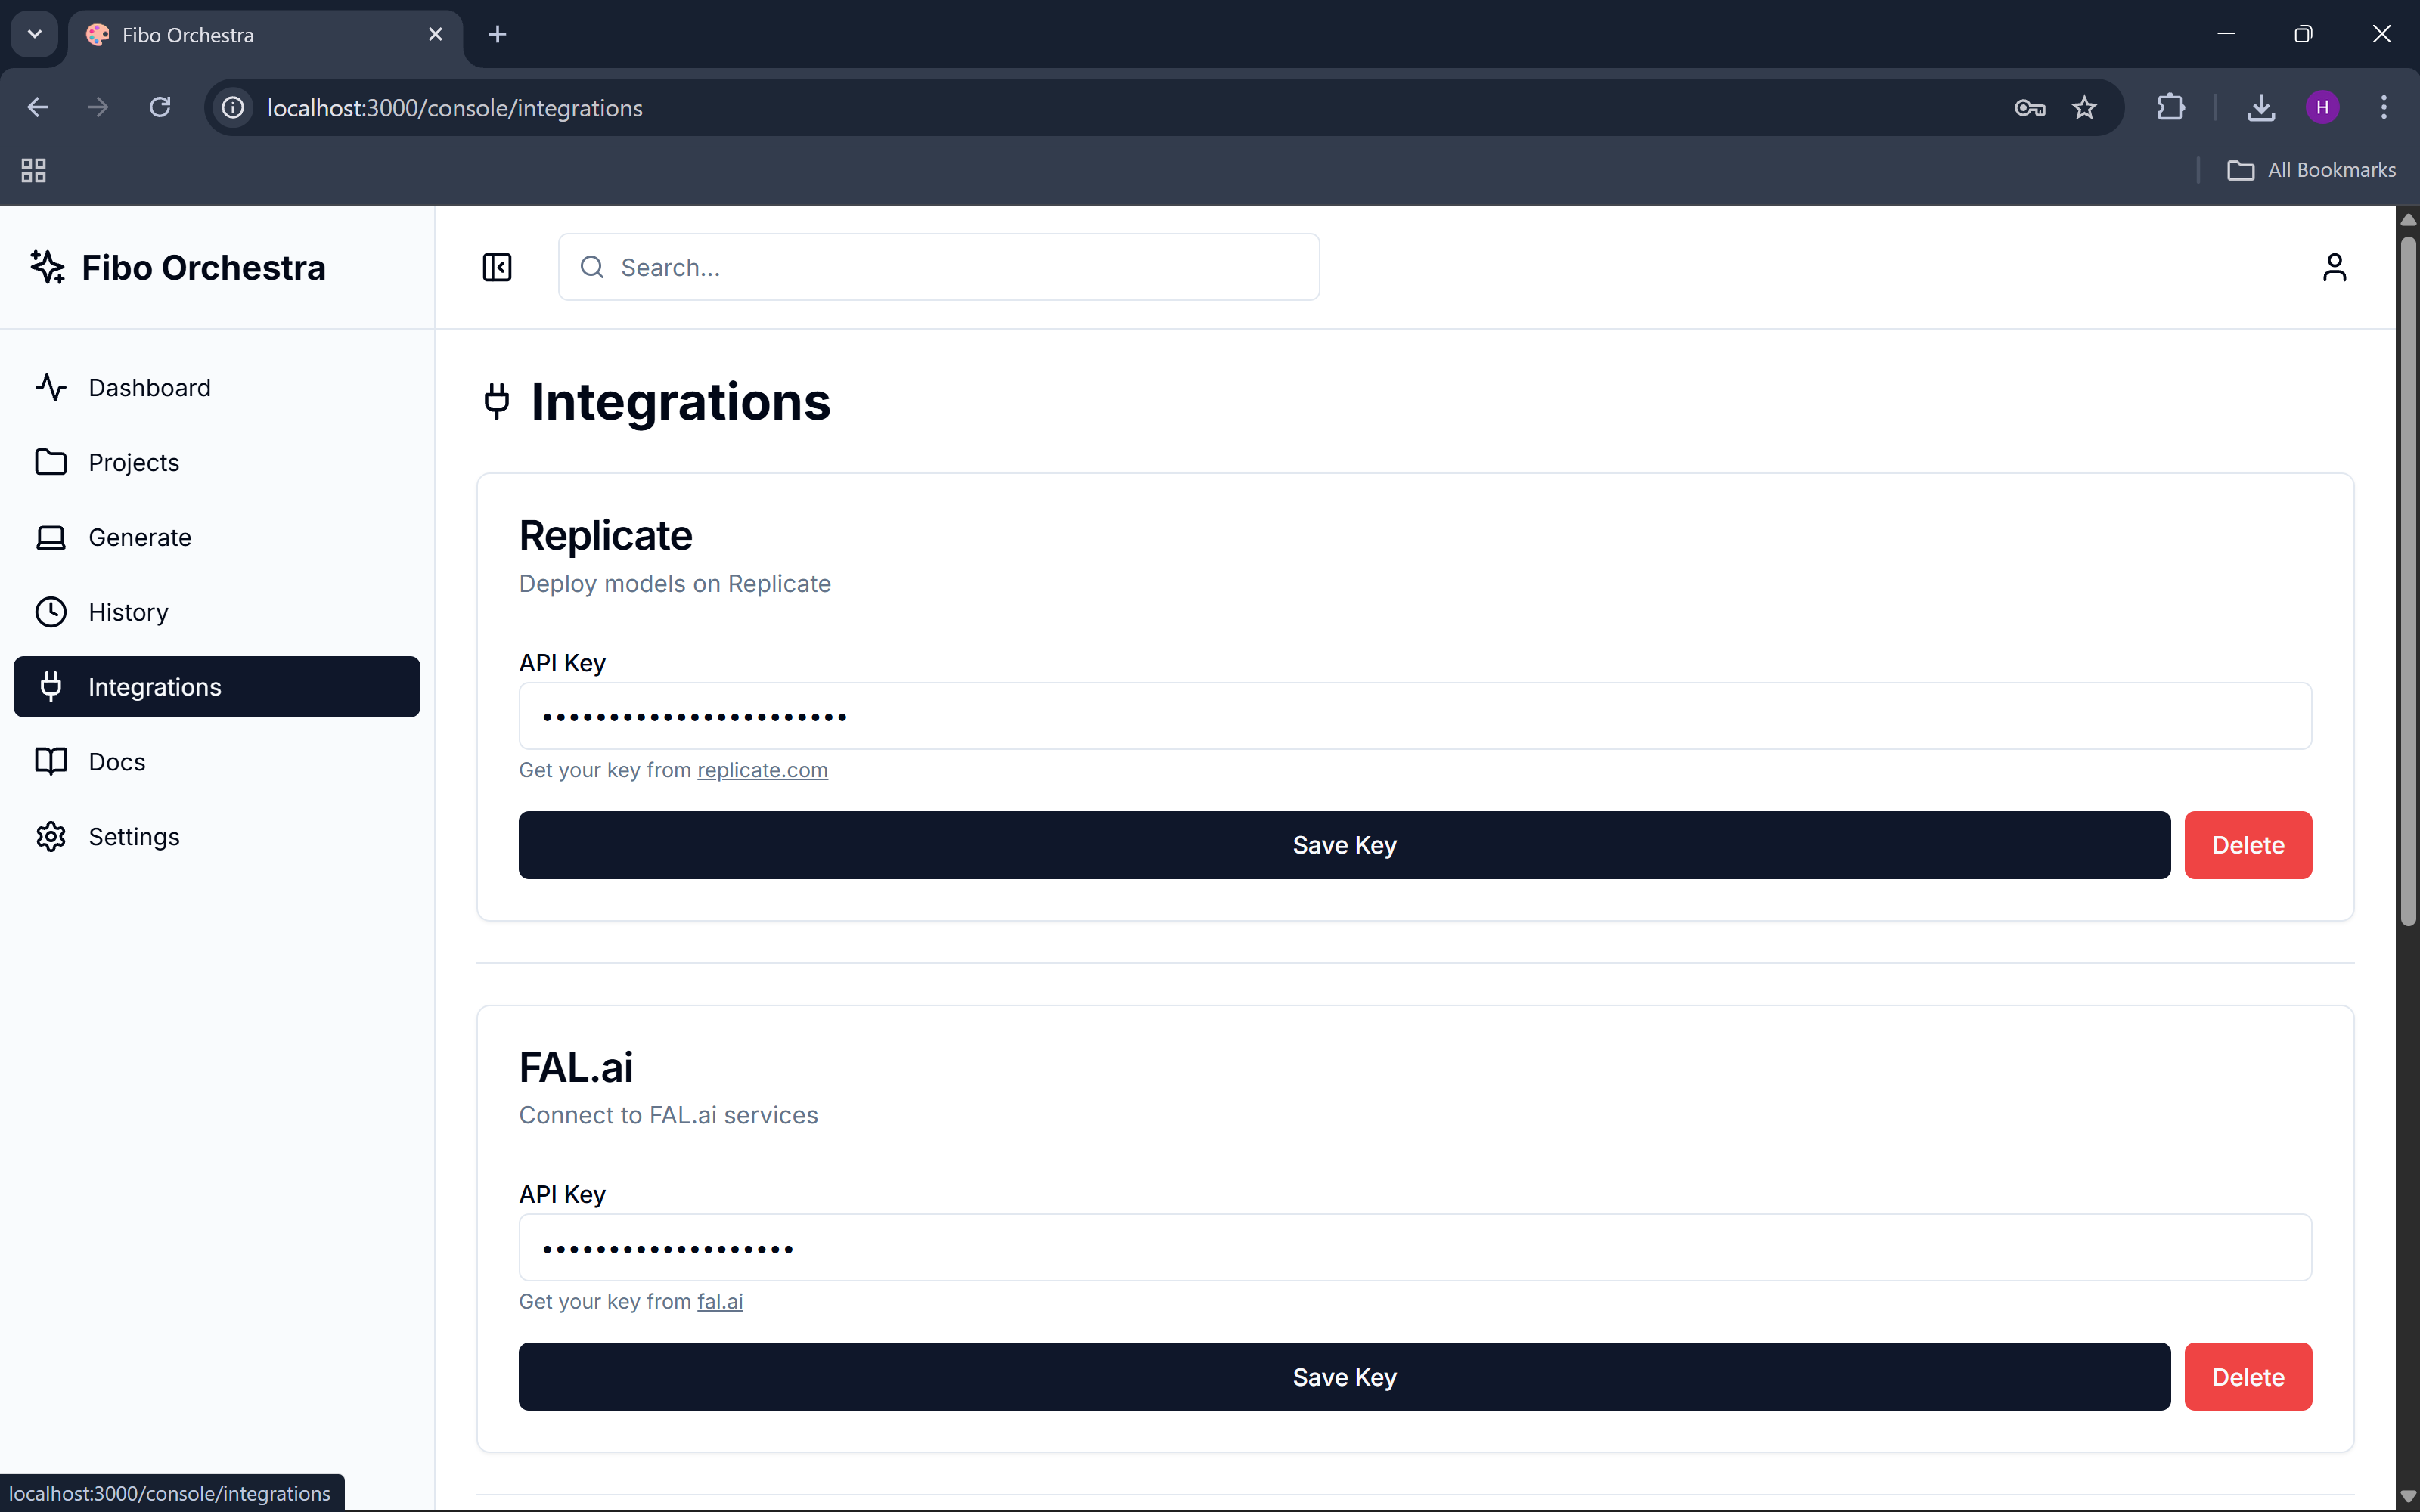Save the Replicate API key

point(1344,845)
